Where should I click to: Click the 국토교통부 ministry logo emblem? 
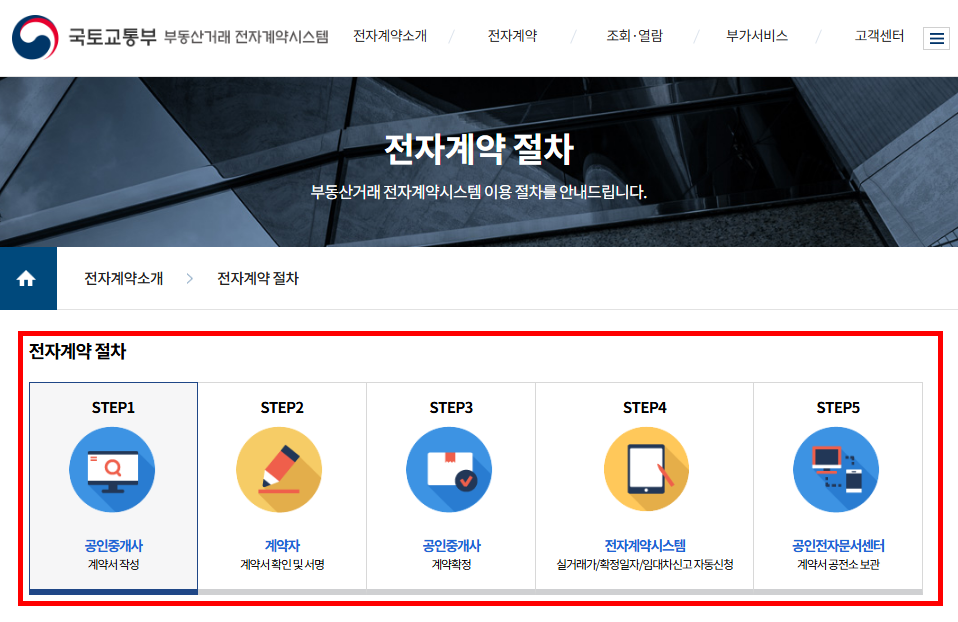point(33,36)
